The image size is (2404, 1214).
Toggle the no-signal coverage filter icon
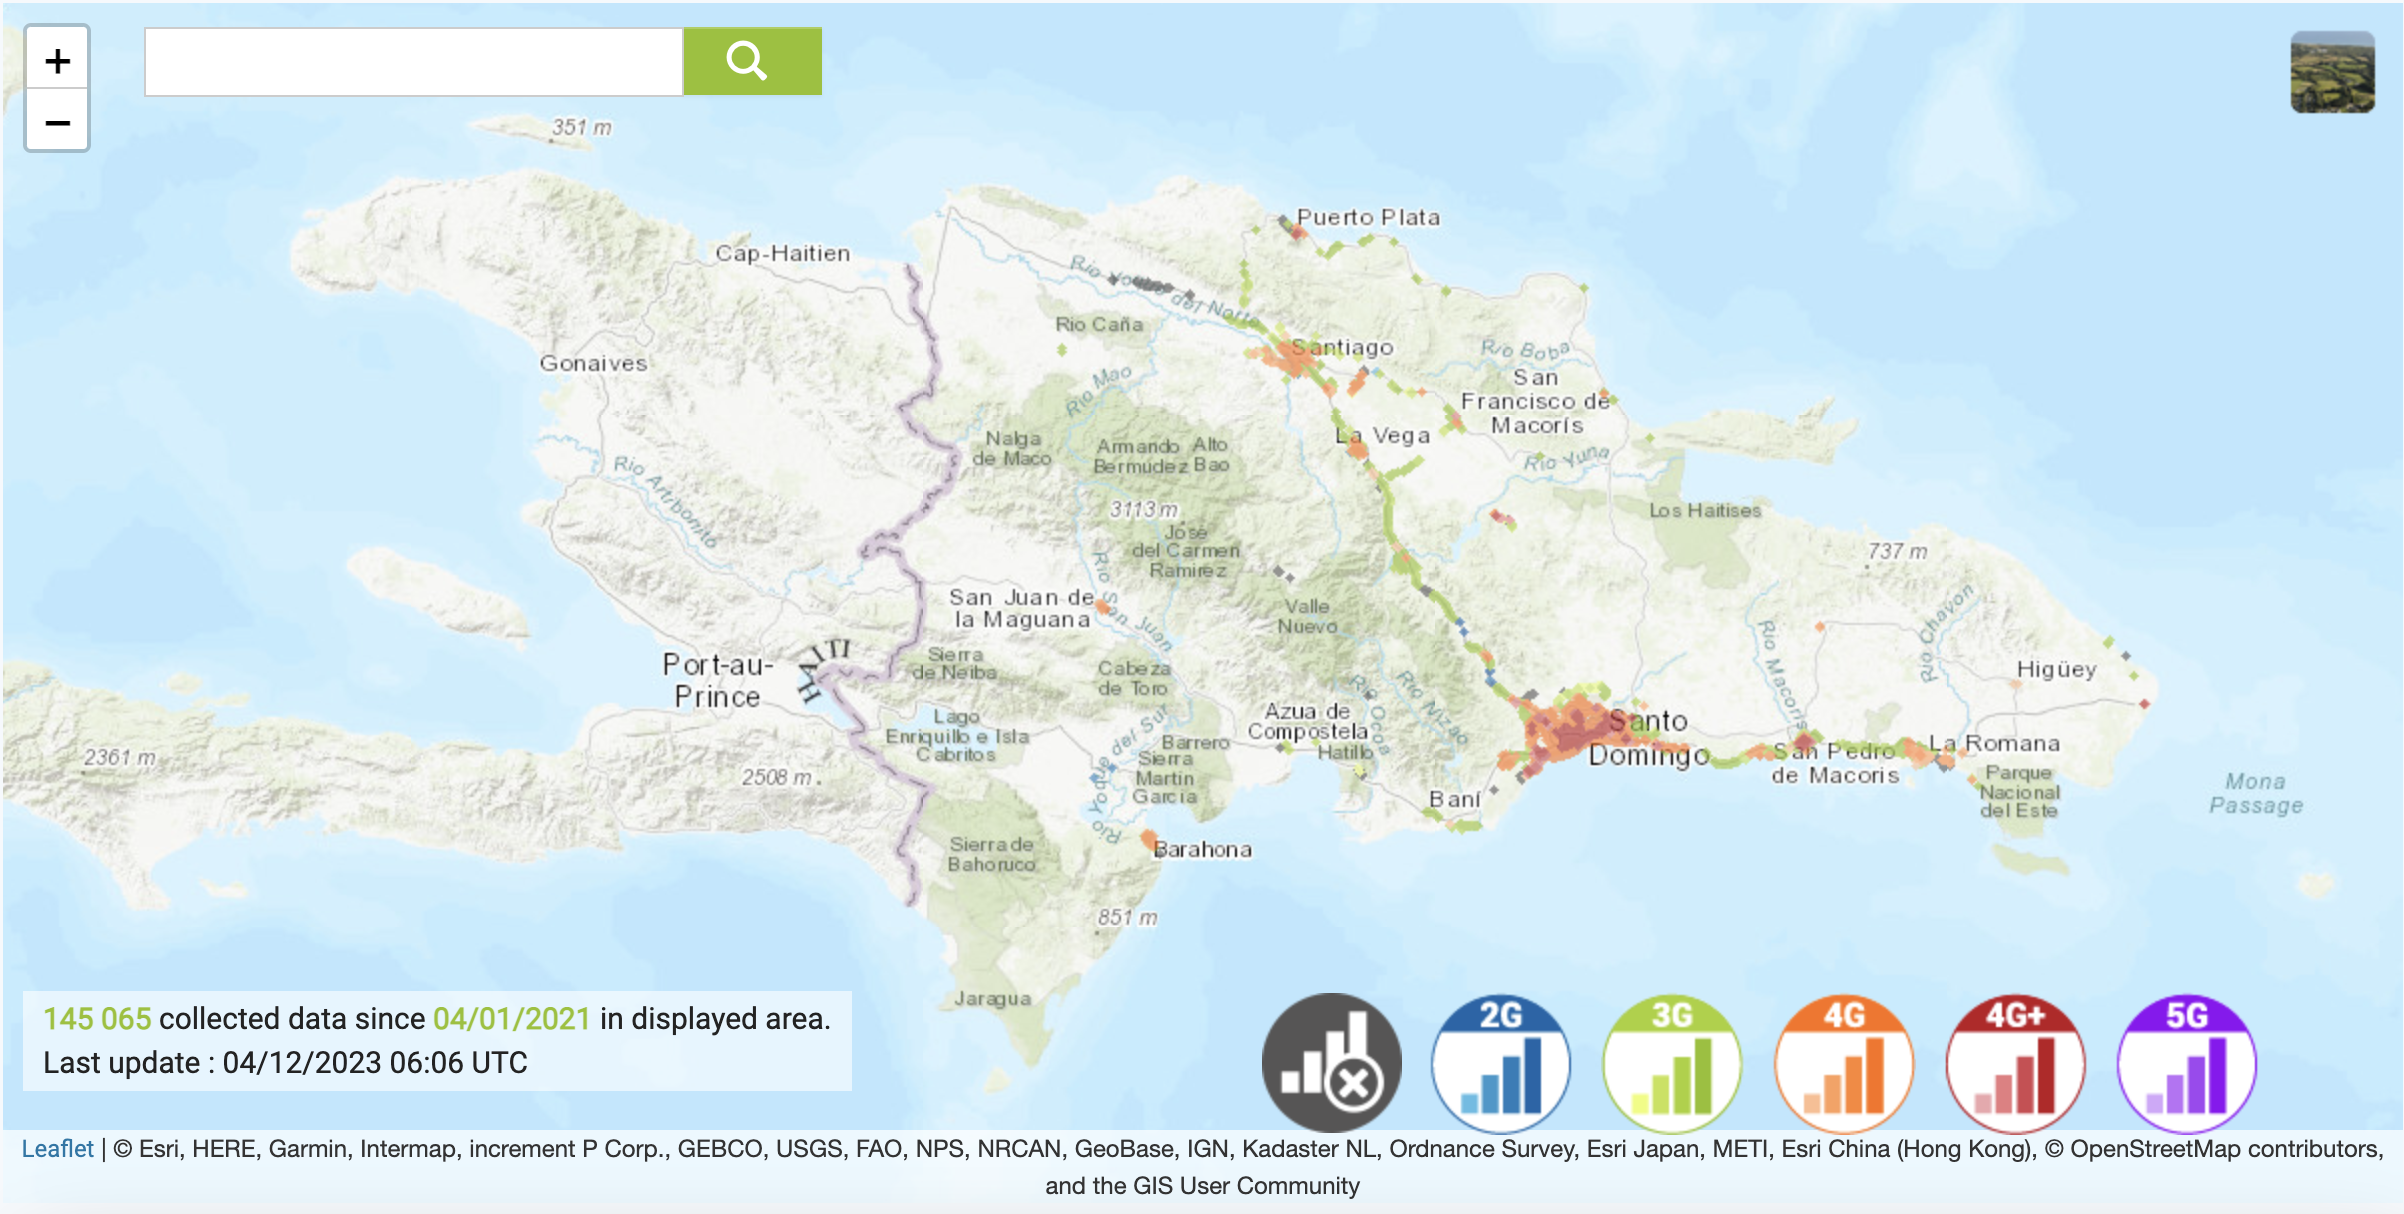tap(1331, 1062)
